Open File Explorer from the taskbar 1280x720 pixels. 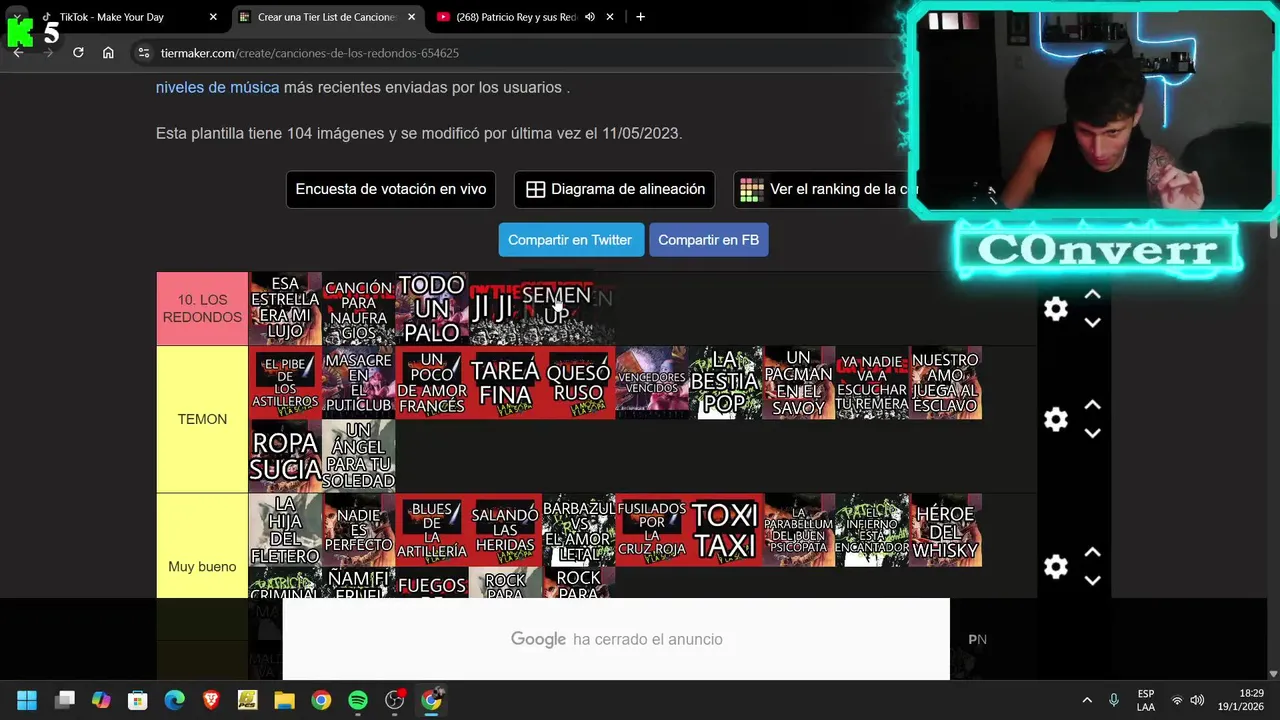284,700
